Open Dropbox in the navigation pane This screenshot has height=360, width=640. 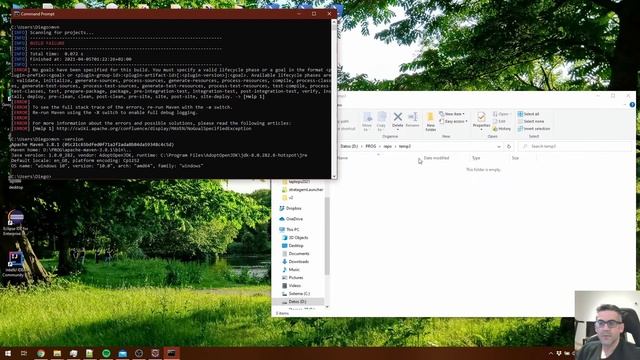click(290, 208)
